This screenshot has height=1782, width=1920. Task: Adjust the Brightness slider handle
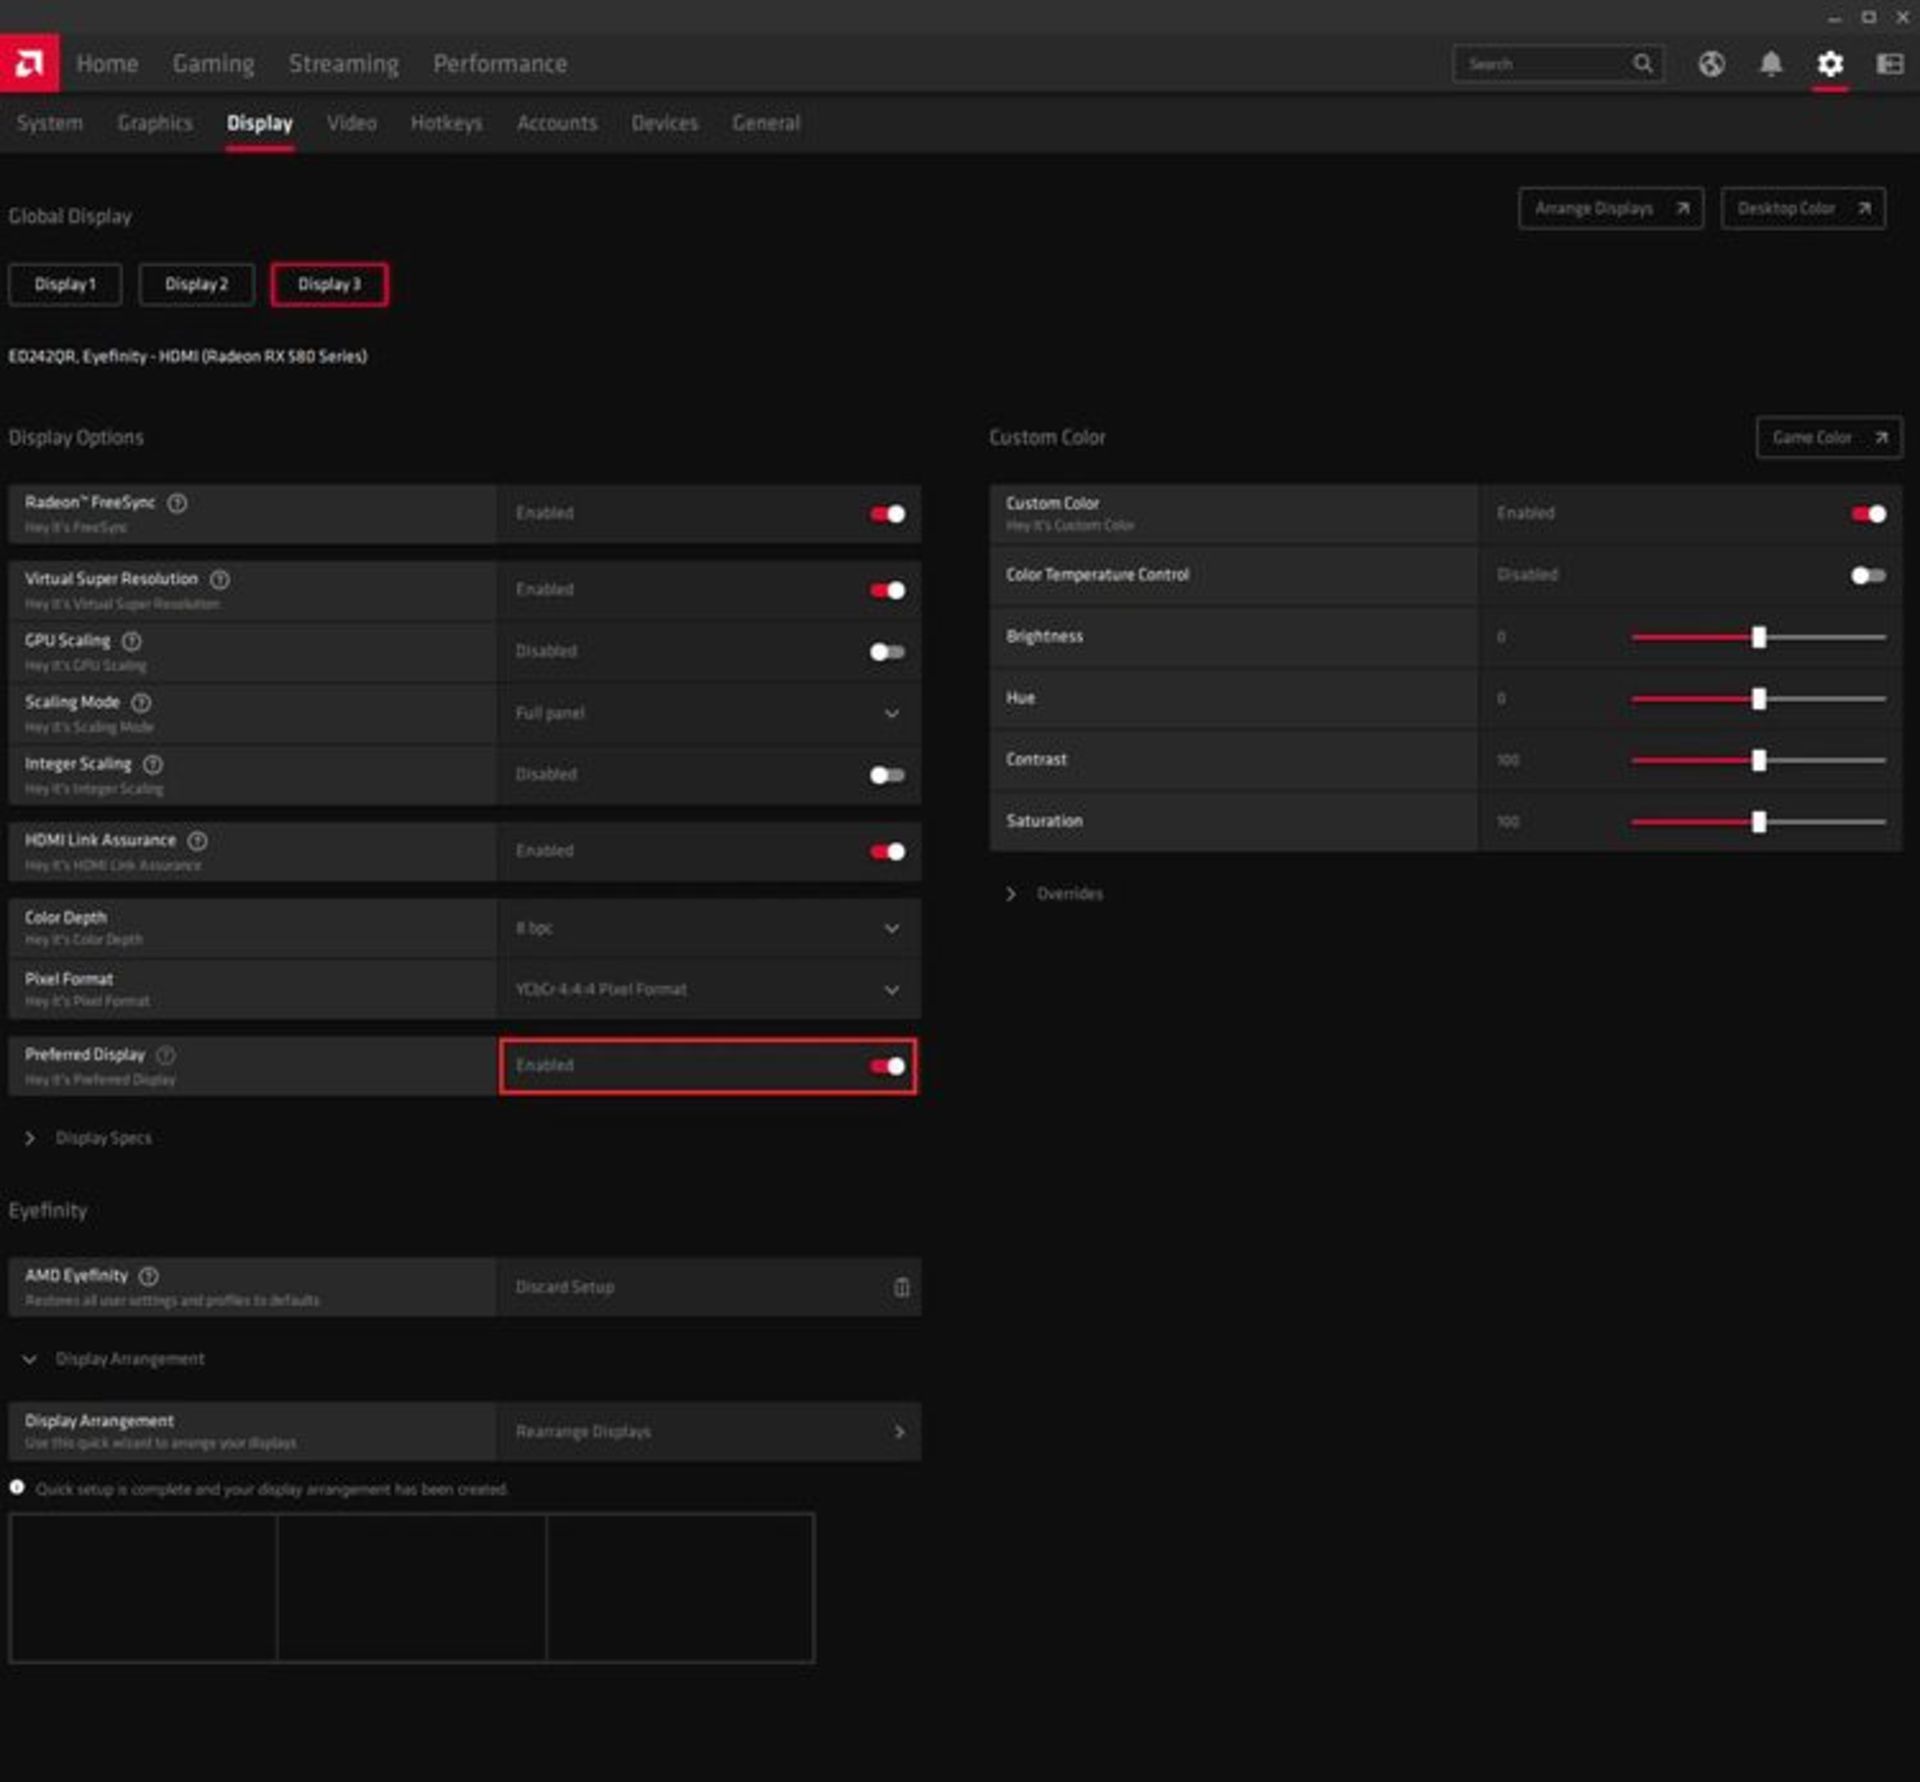coord(1759,637)
